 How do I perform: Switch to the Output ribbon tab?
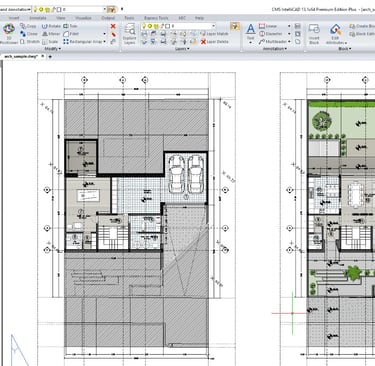point(108,18)
